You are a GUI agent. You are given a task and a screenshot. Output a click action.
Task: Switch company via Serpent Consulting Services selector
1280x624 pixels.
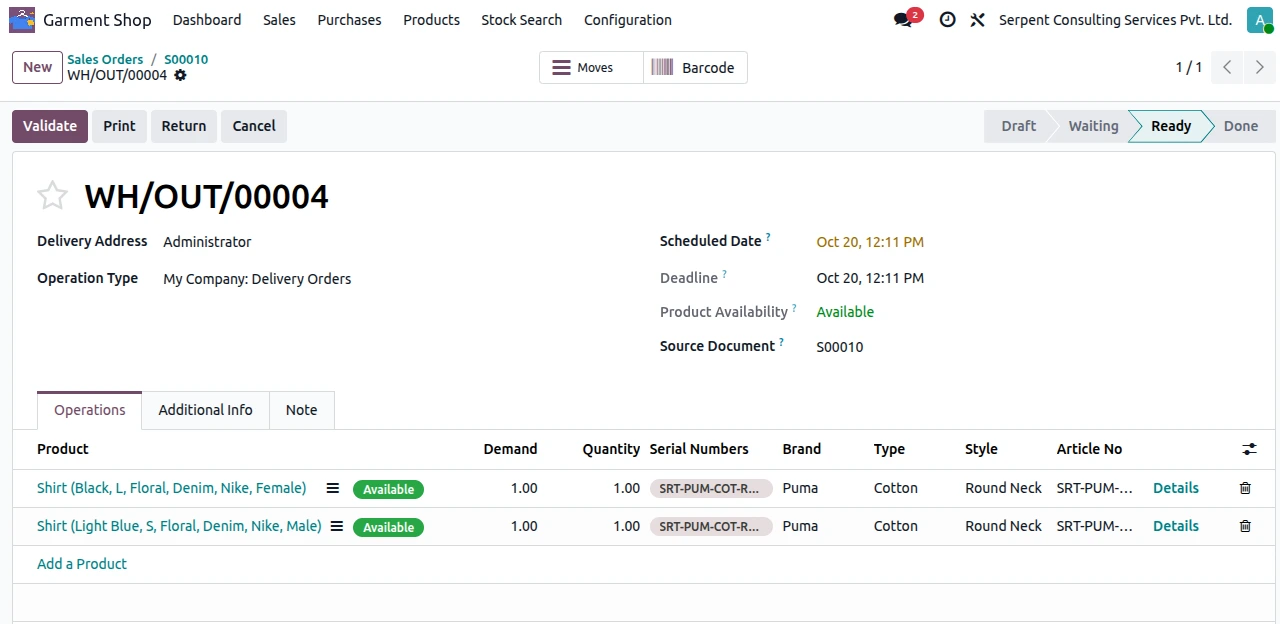pyautogui.click(x=1115, y=20)
